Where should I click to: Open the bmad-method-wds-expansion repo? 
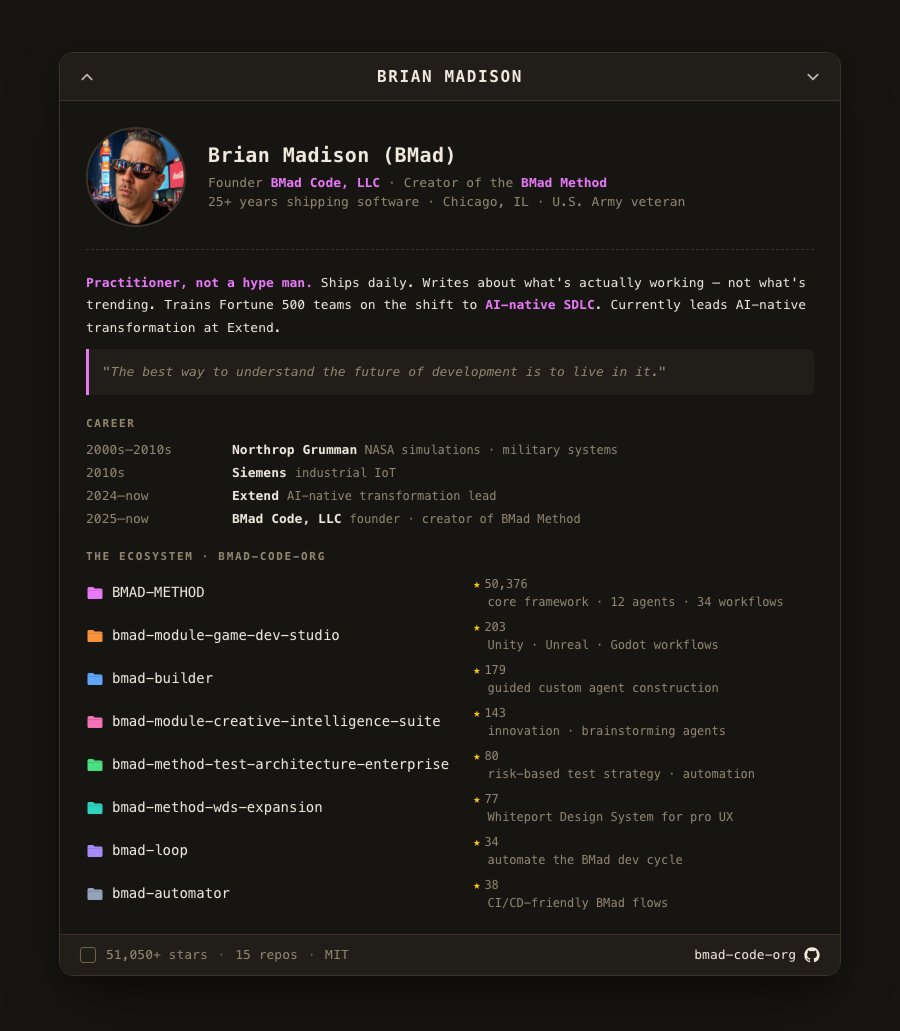pos(217,807)
